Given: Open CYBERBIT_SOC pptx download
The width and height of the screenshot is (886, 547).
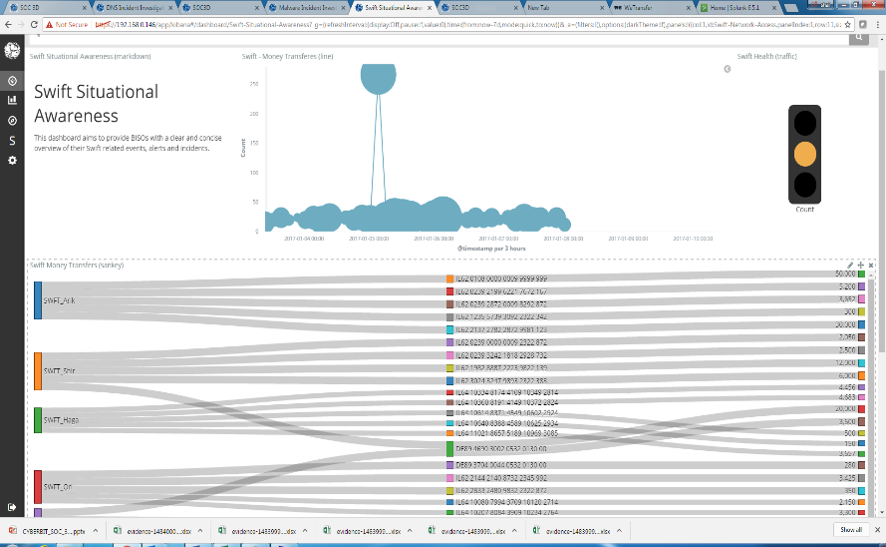Looking at the screenshot, I should click(47, 531).
